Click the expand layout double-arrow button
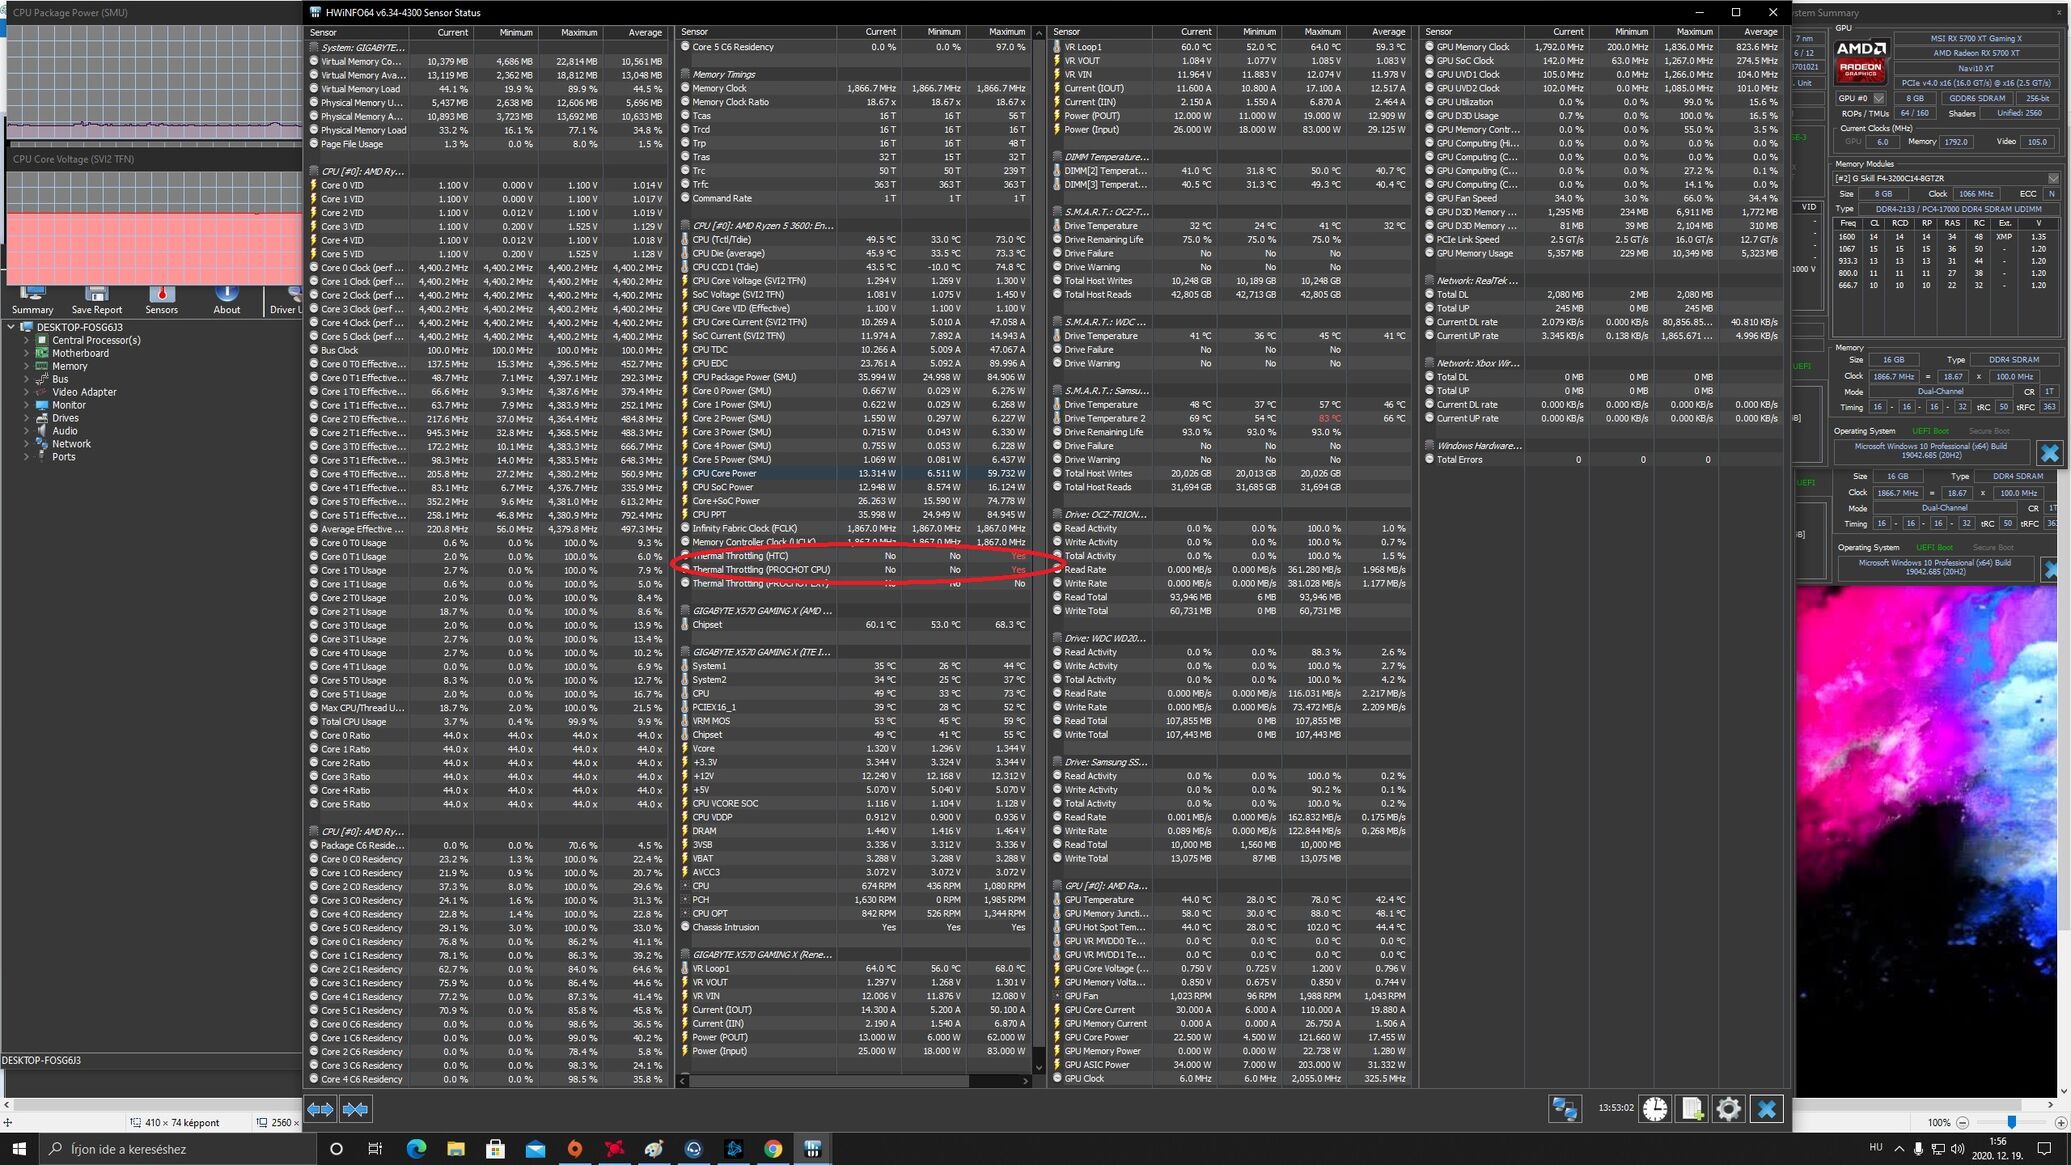This screenshot has height=1165, width=2071. coord(320,1109)
